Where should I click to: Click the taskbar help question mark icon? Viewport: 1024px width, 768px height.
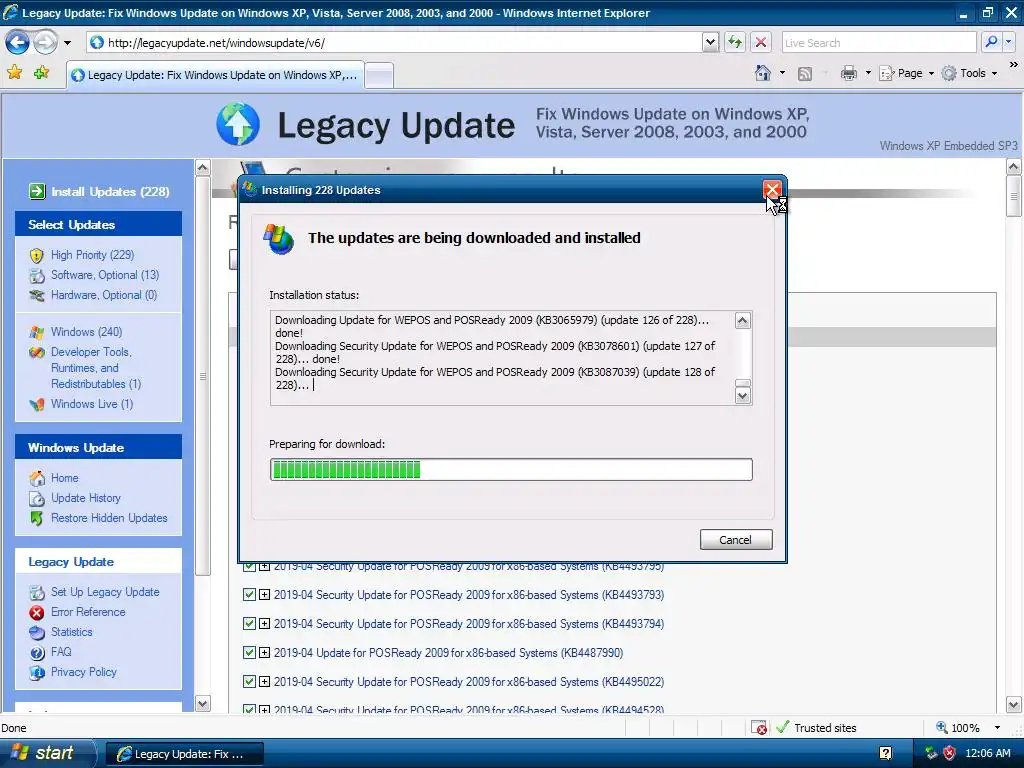tap(886, 754)
